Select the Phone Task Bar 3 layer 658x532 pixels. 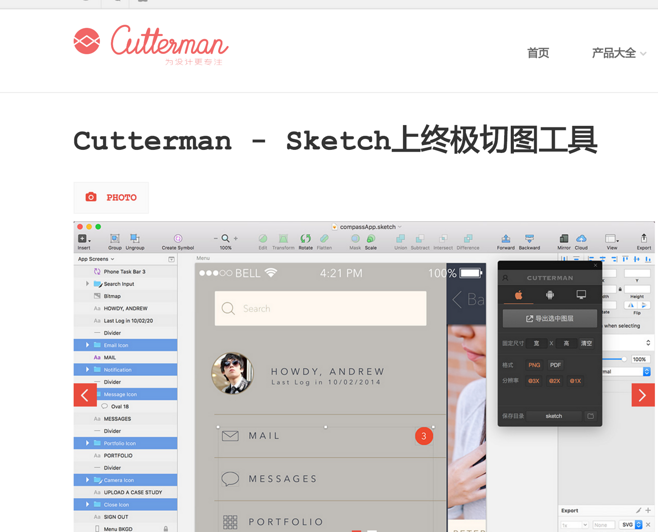point(125,271)
